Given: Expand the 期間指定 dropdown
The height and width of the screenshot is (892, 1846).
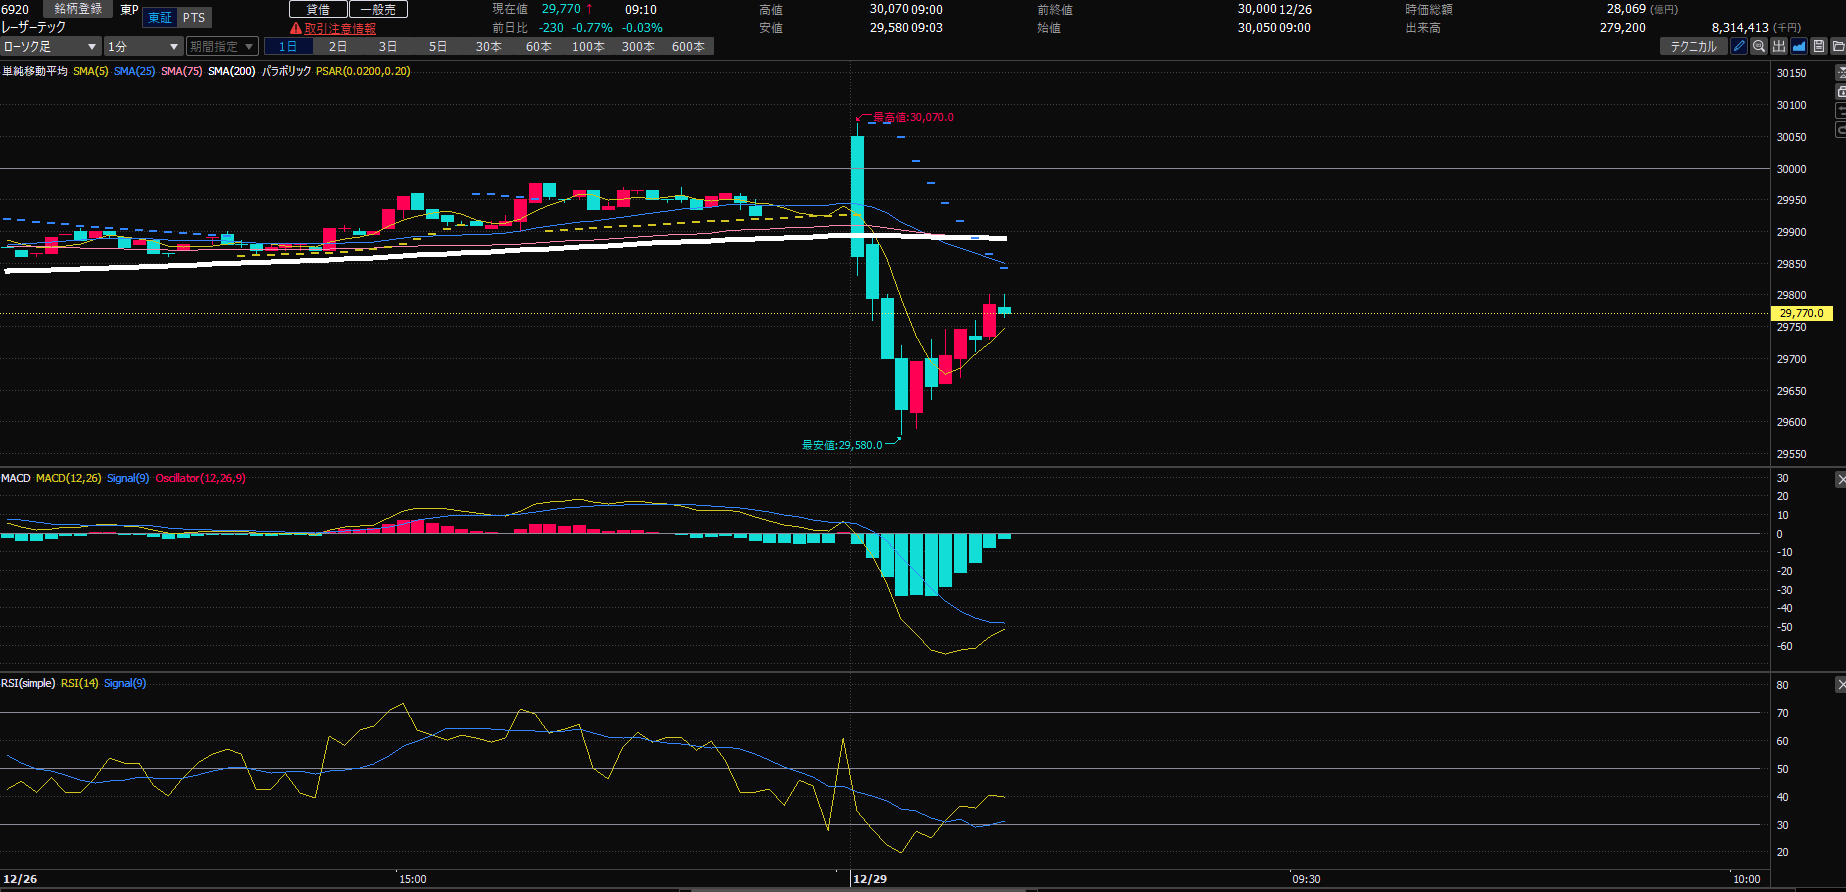Looking at the screenshot, I should (x=221, y=47).
